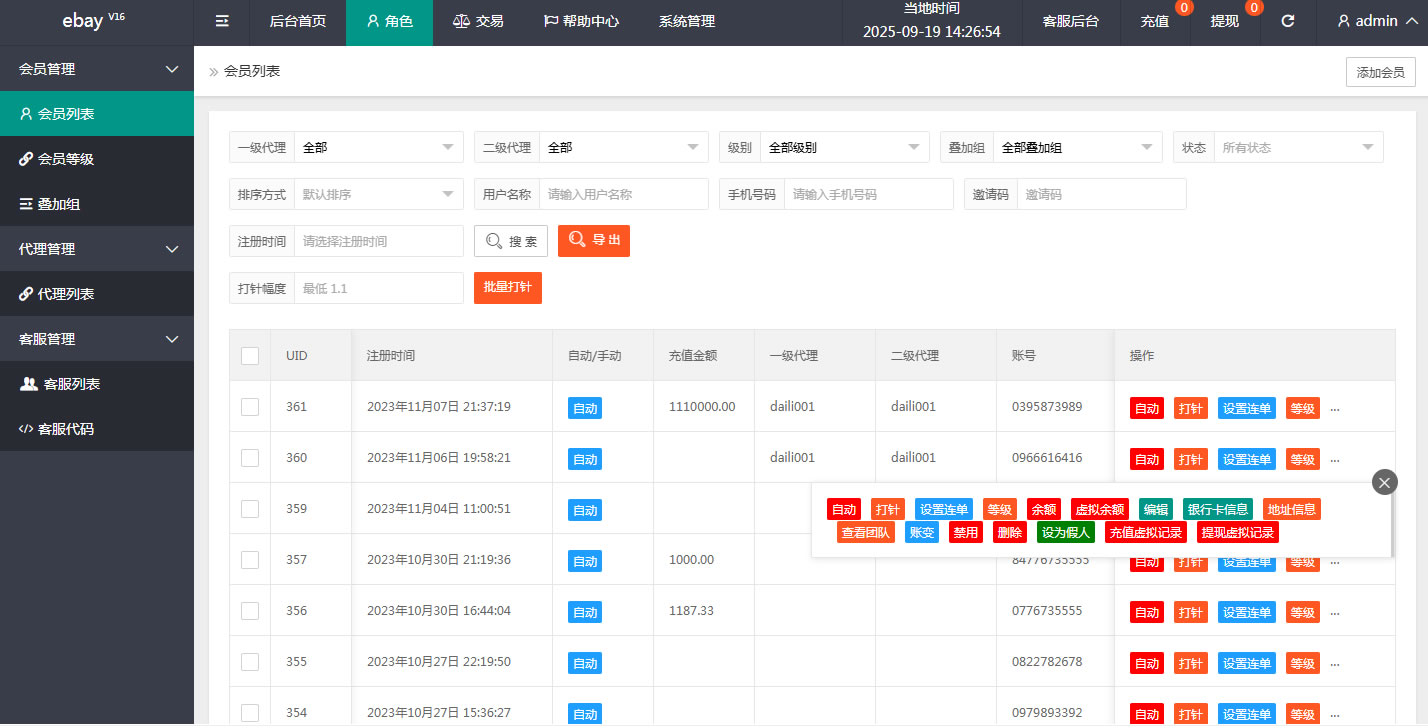Viewport: 1428px width, 728px height.
Task: Click 银行卡信息 in the action popup
Action: pos(1218,509)
